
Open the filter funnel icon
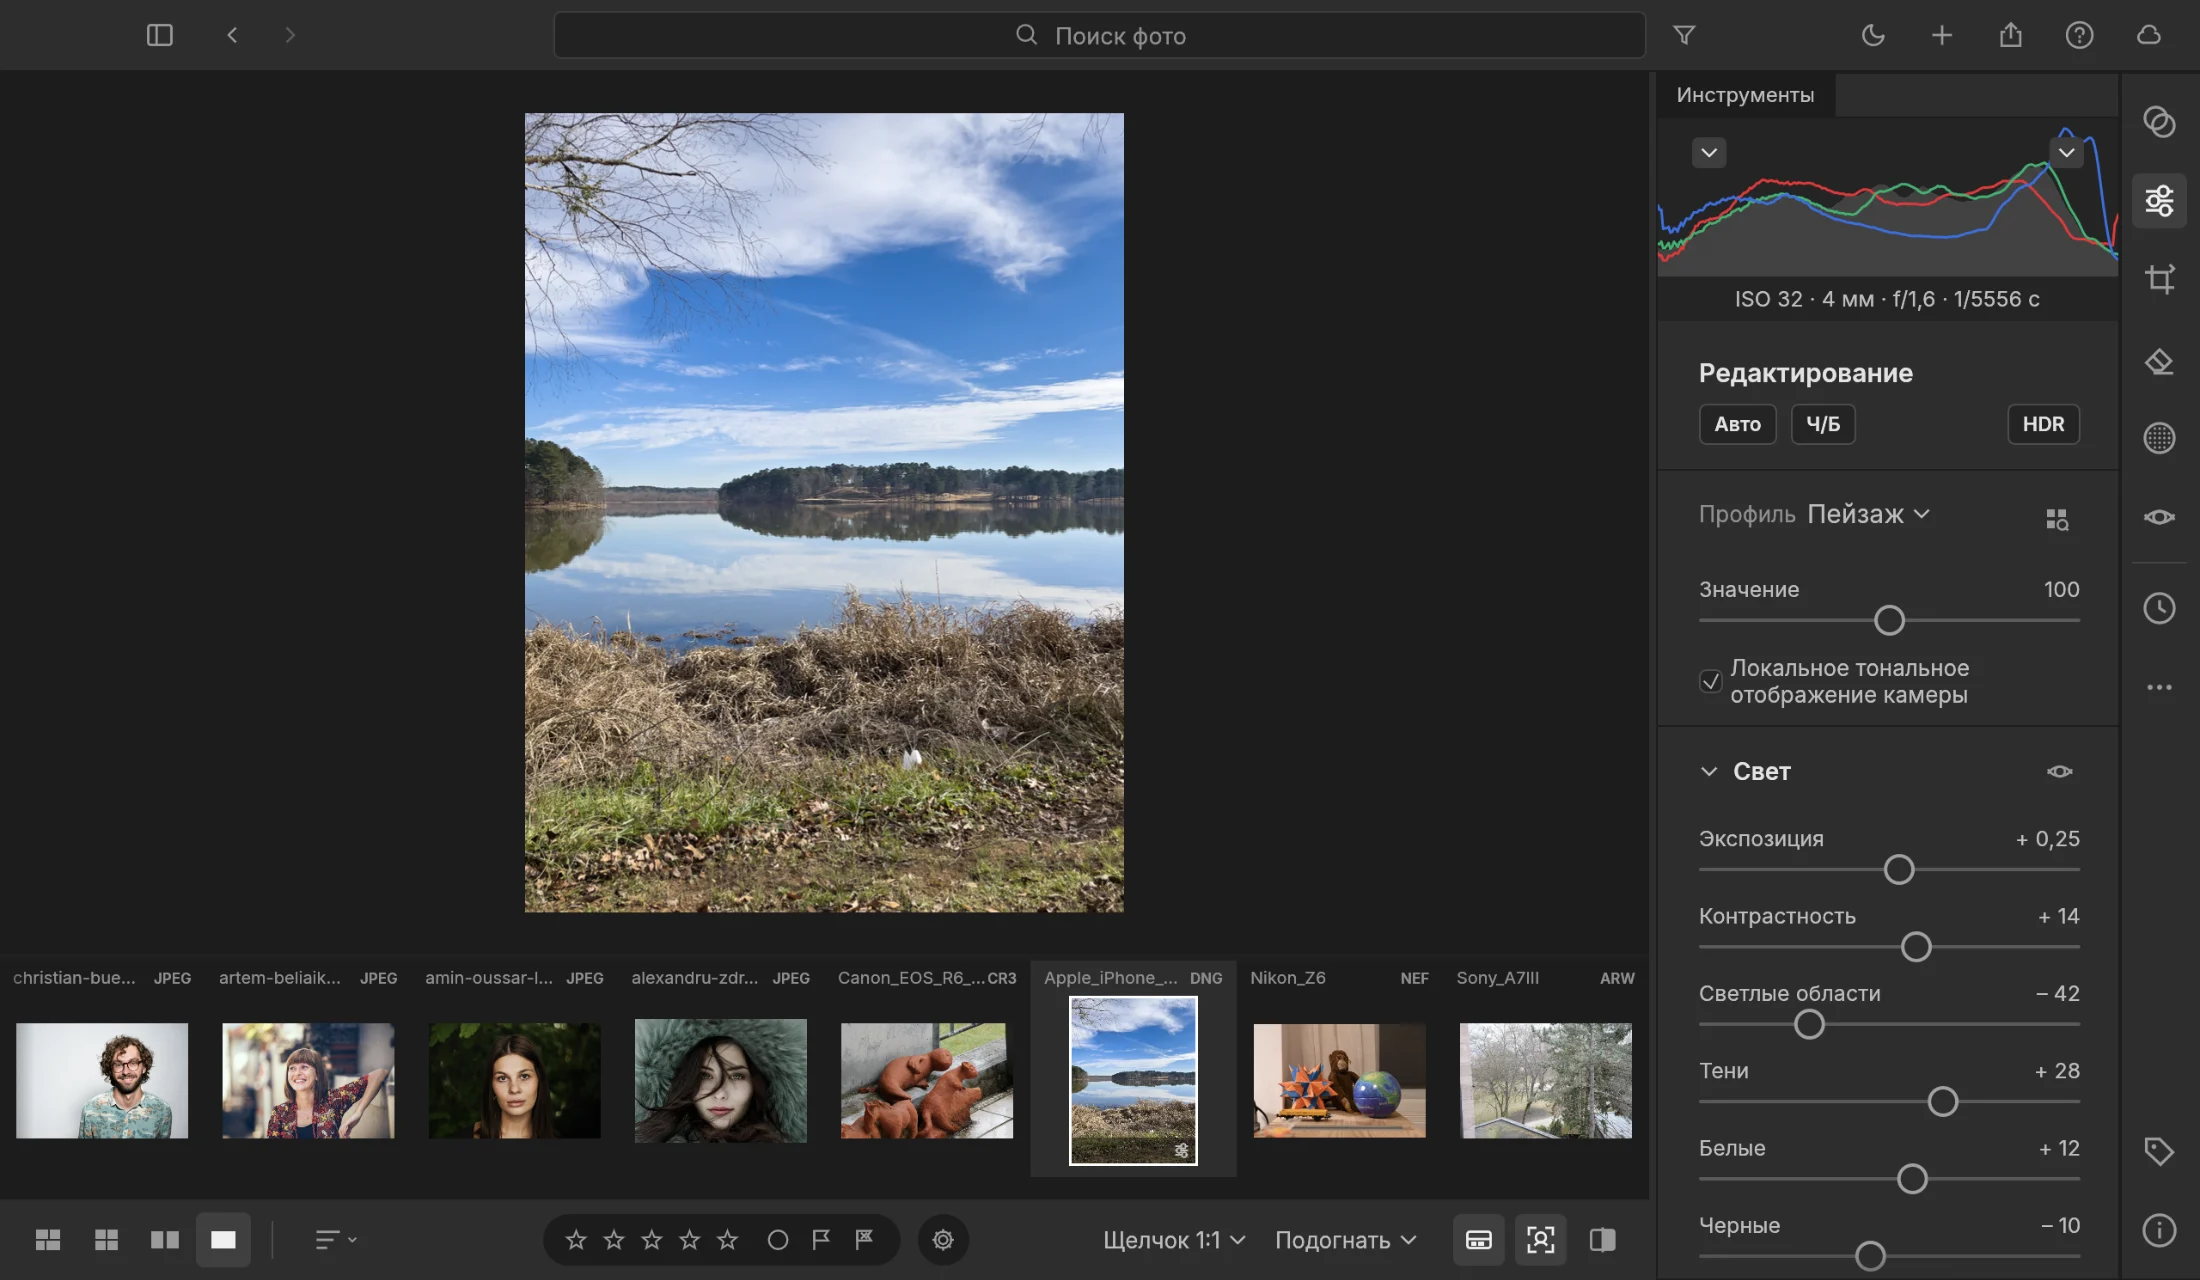[x=1684, y=35]
